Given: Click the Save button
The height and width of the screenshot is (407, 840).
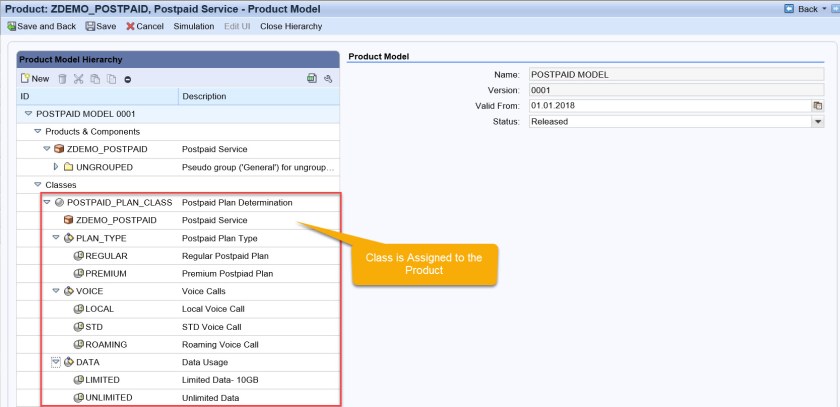Looking at the screenshot, I should coord(101,26).
